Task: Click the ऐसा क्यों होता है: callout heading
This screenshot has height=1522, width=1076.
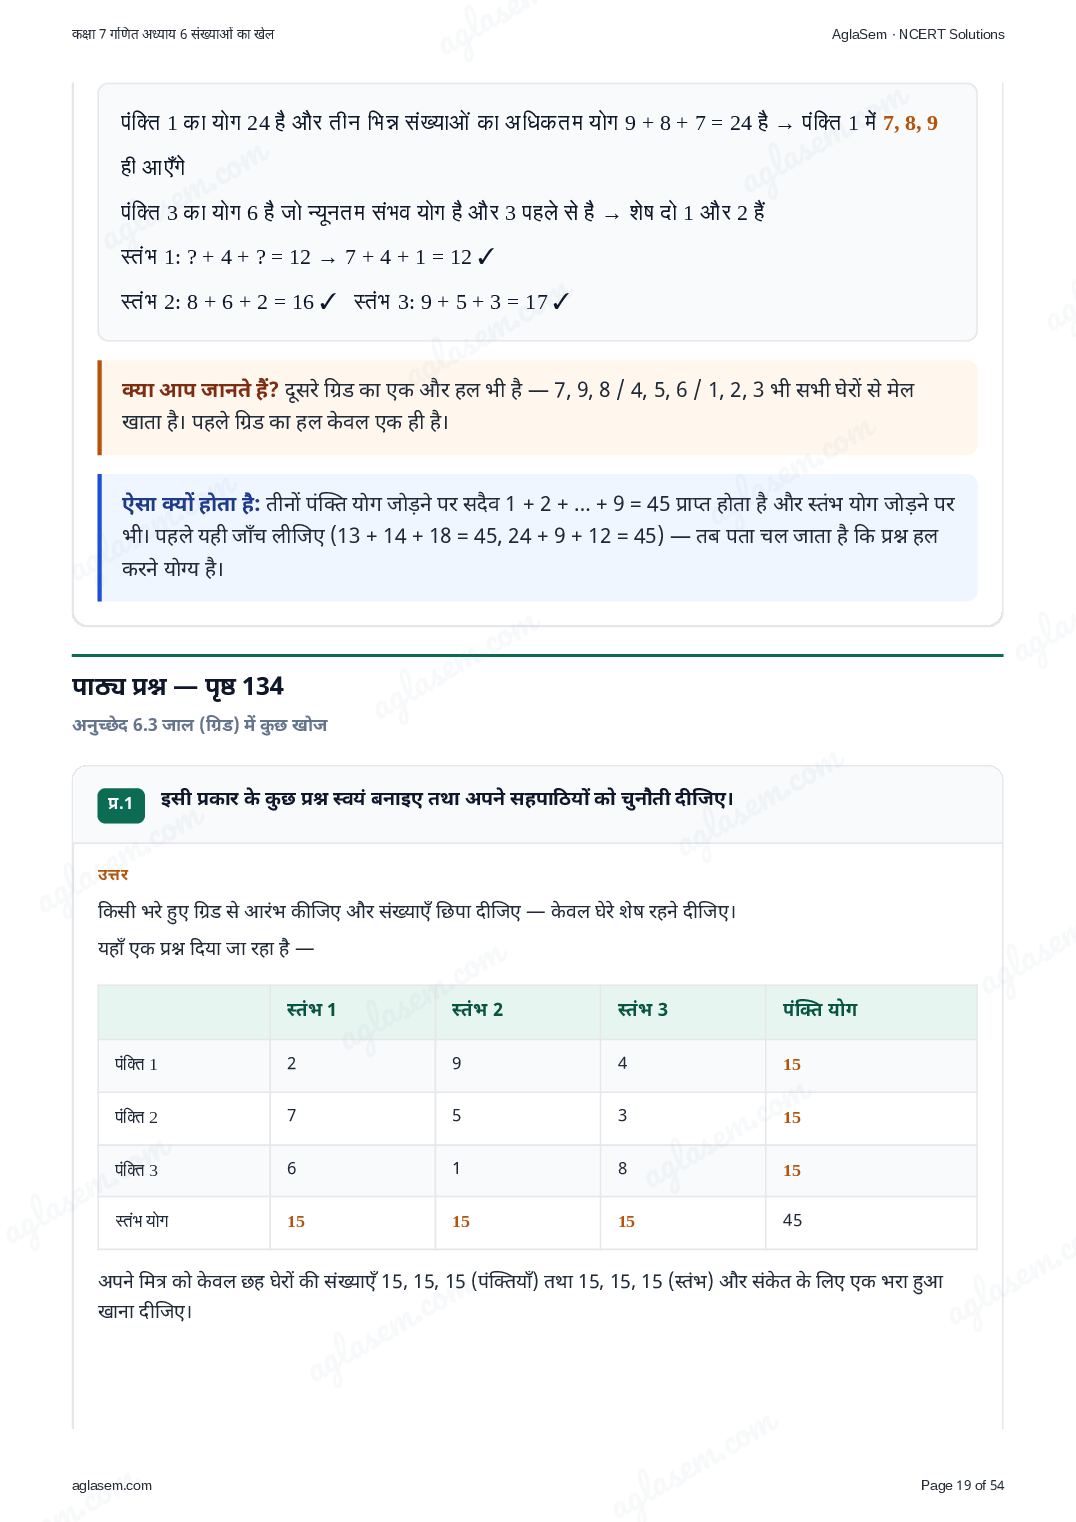Action: [x=191, y=504]
